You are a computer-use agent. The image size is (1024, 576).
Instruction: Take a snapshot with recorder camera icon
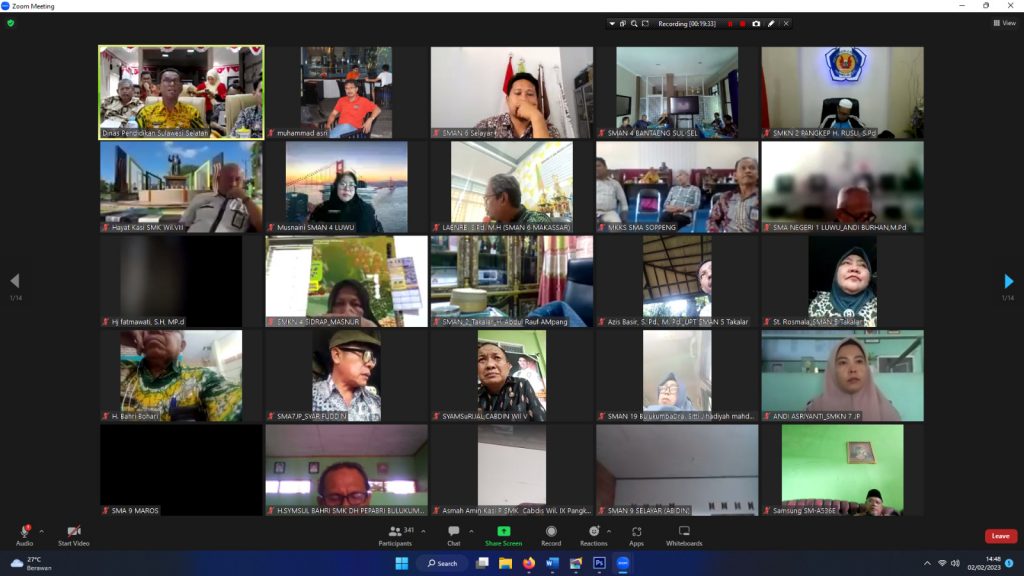tap(756, 23)
